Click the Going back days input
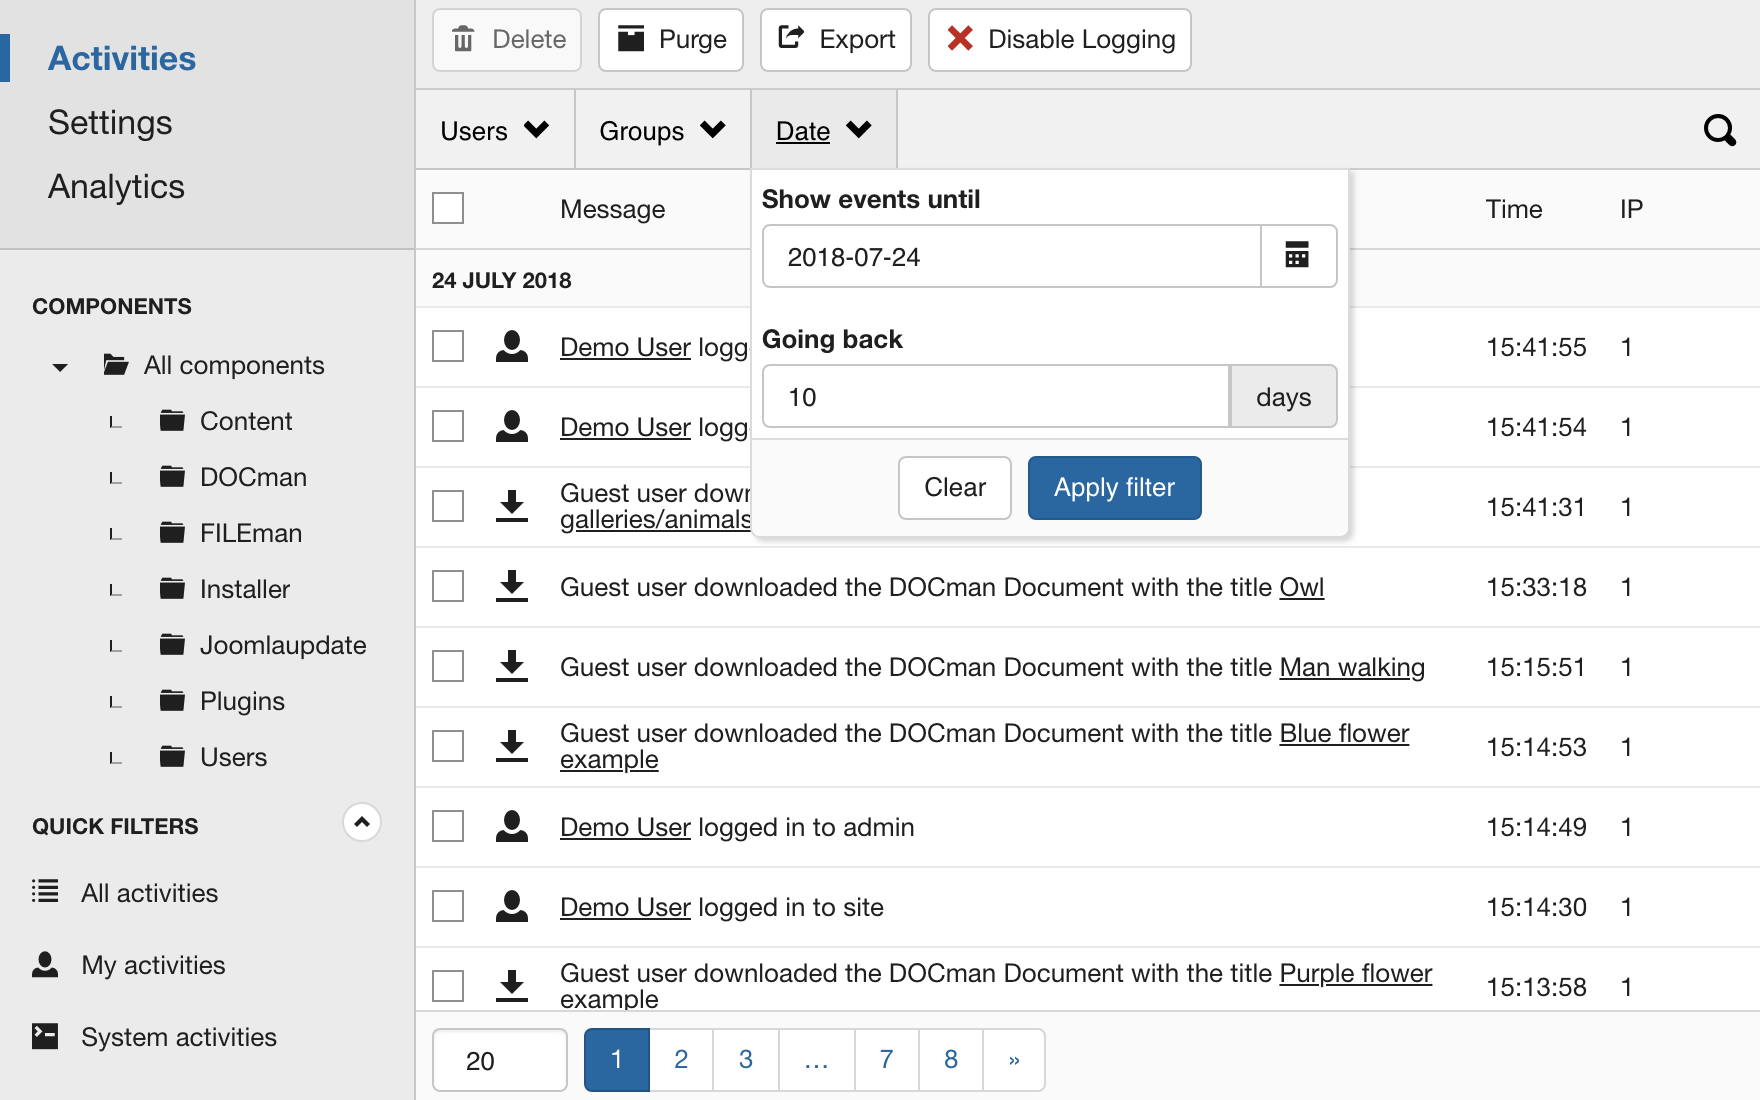1760x1100 pixels. pos(995,397)
